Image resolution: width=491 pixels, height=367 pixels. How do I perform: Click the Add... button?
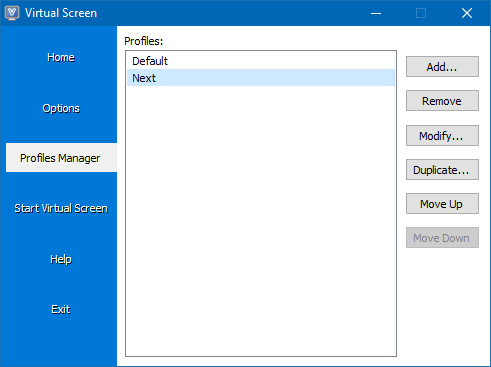click(x=442, y=67)
